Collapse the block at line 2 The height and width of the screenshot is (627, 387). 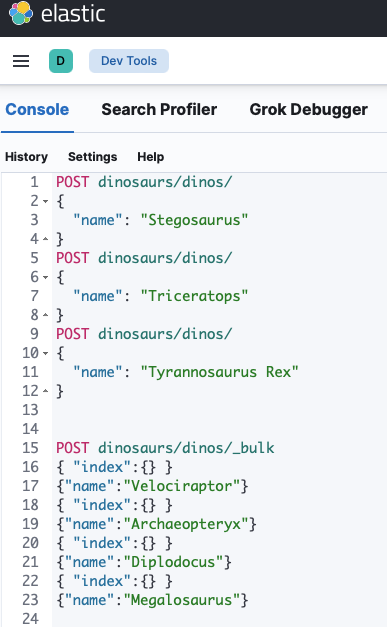pos(46,201)
